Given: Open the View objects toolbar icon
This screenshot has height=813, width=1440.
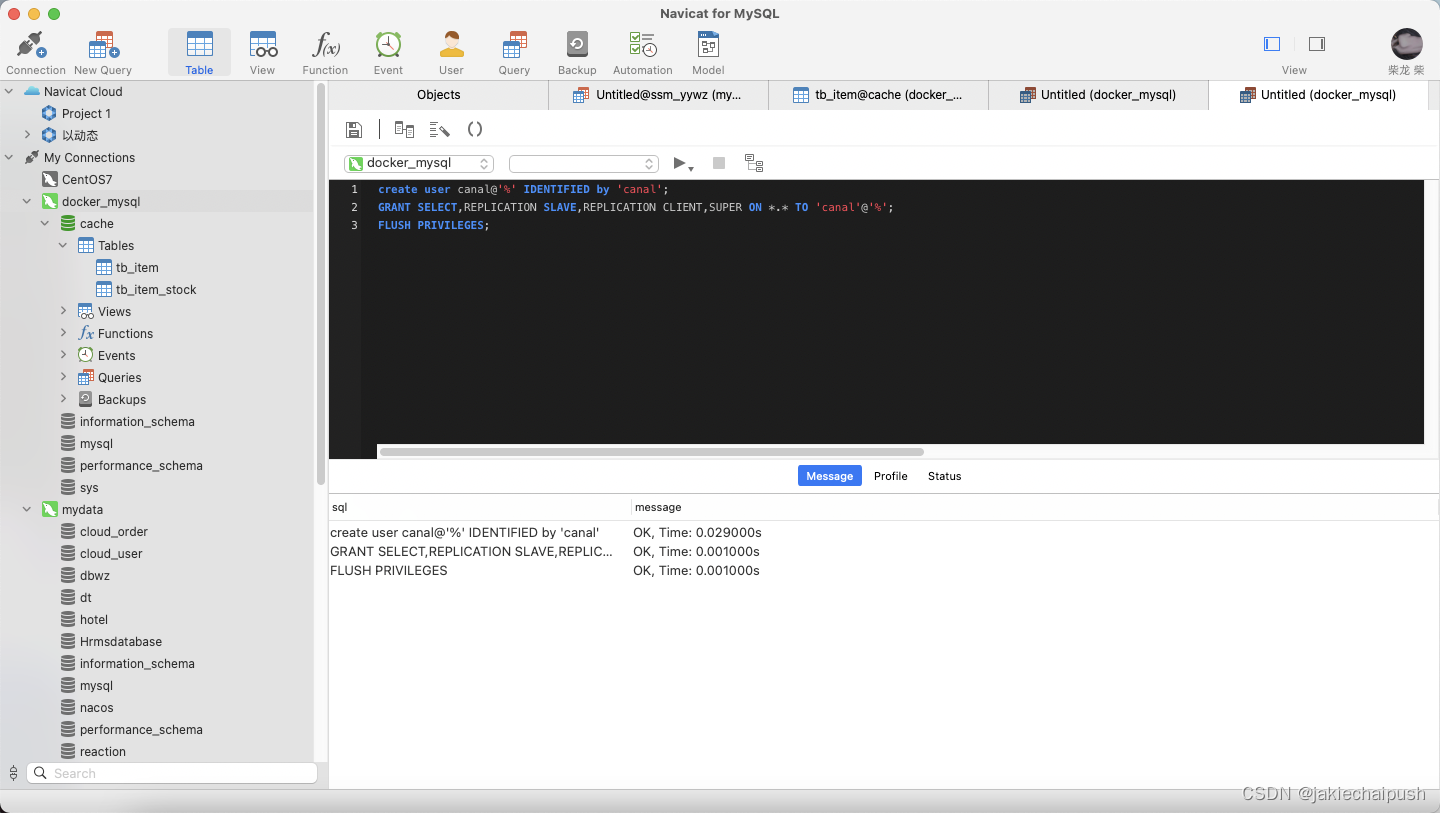Looking at the screenshot, I should 262,52.
